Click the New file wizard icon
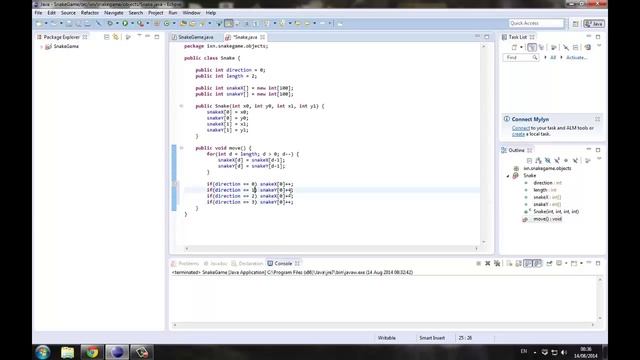This screenshot has height=360, width=640. [x=39, y=24]
